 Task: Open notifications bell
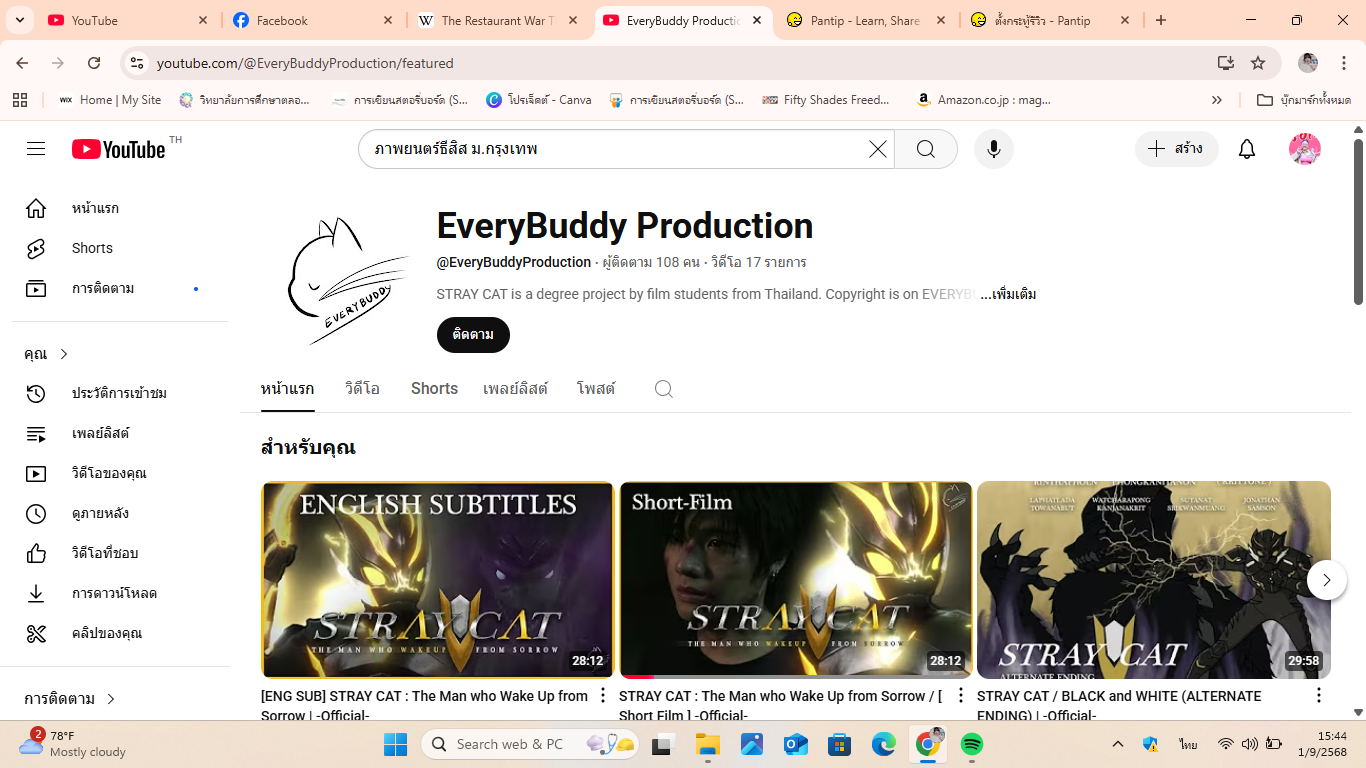tap(1247, 149)
